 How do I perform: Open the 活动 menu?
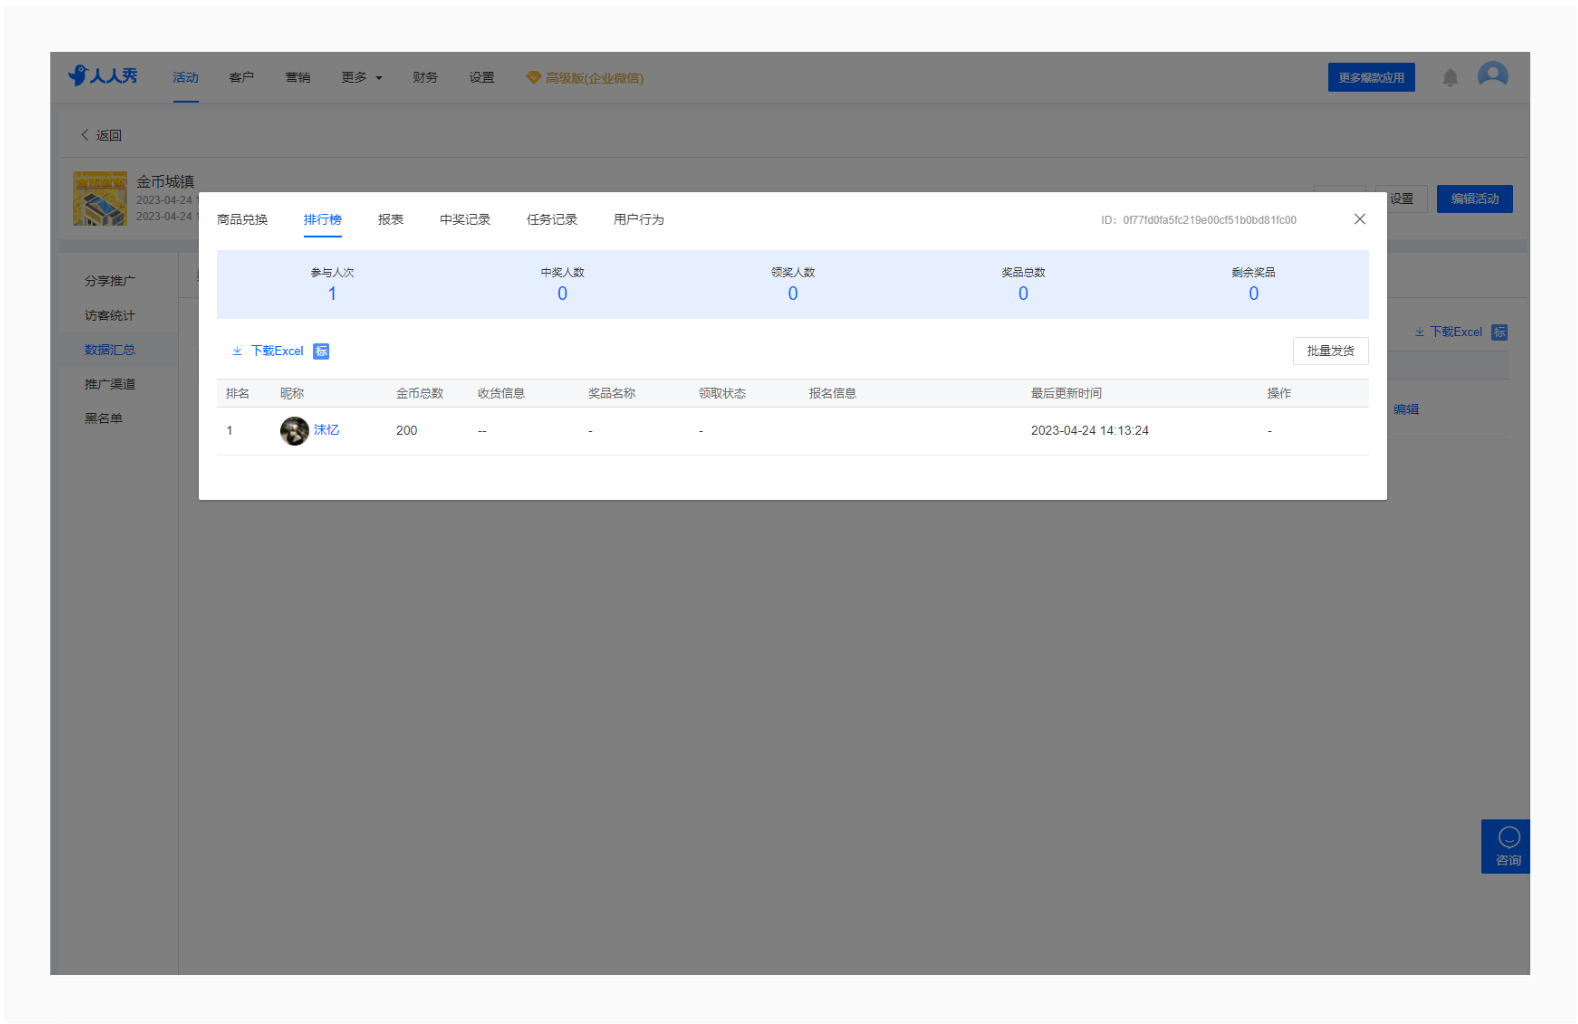(x=185, y=77)
